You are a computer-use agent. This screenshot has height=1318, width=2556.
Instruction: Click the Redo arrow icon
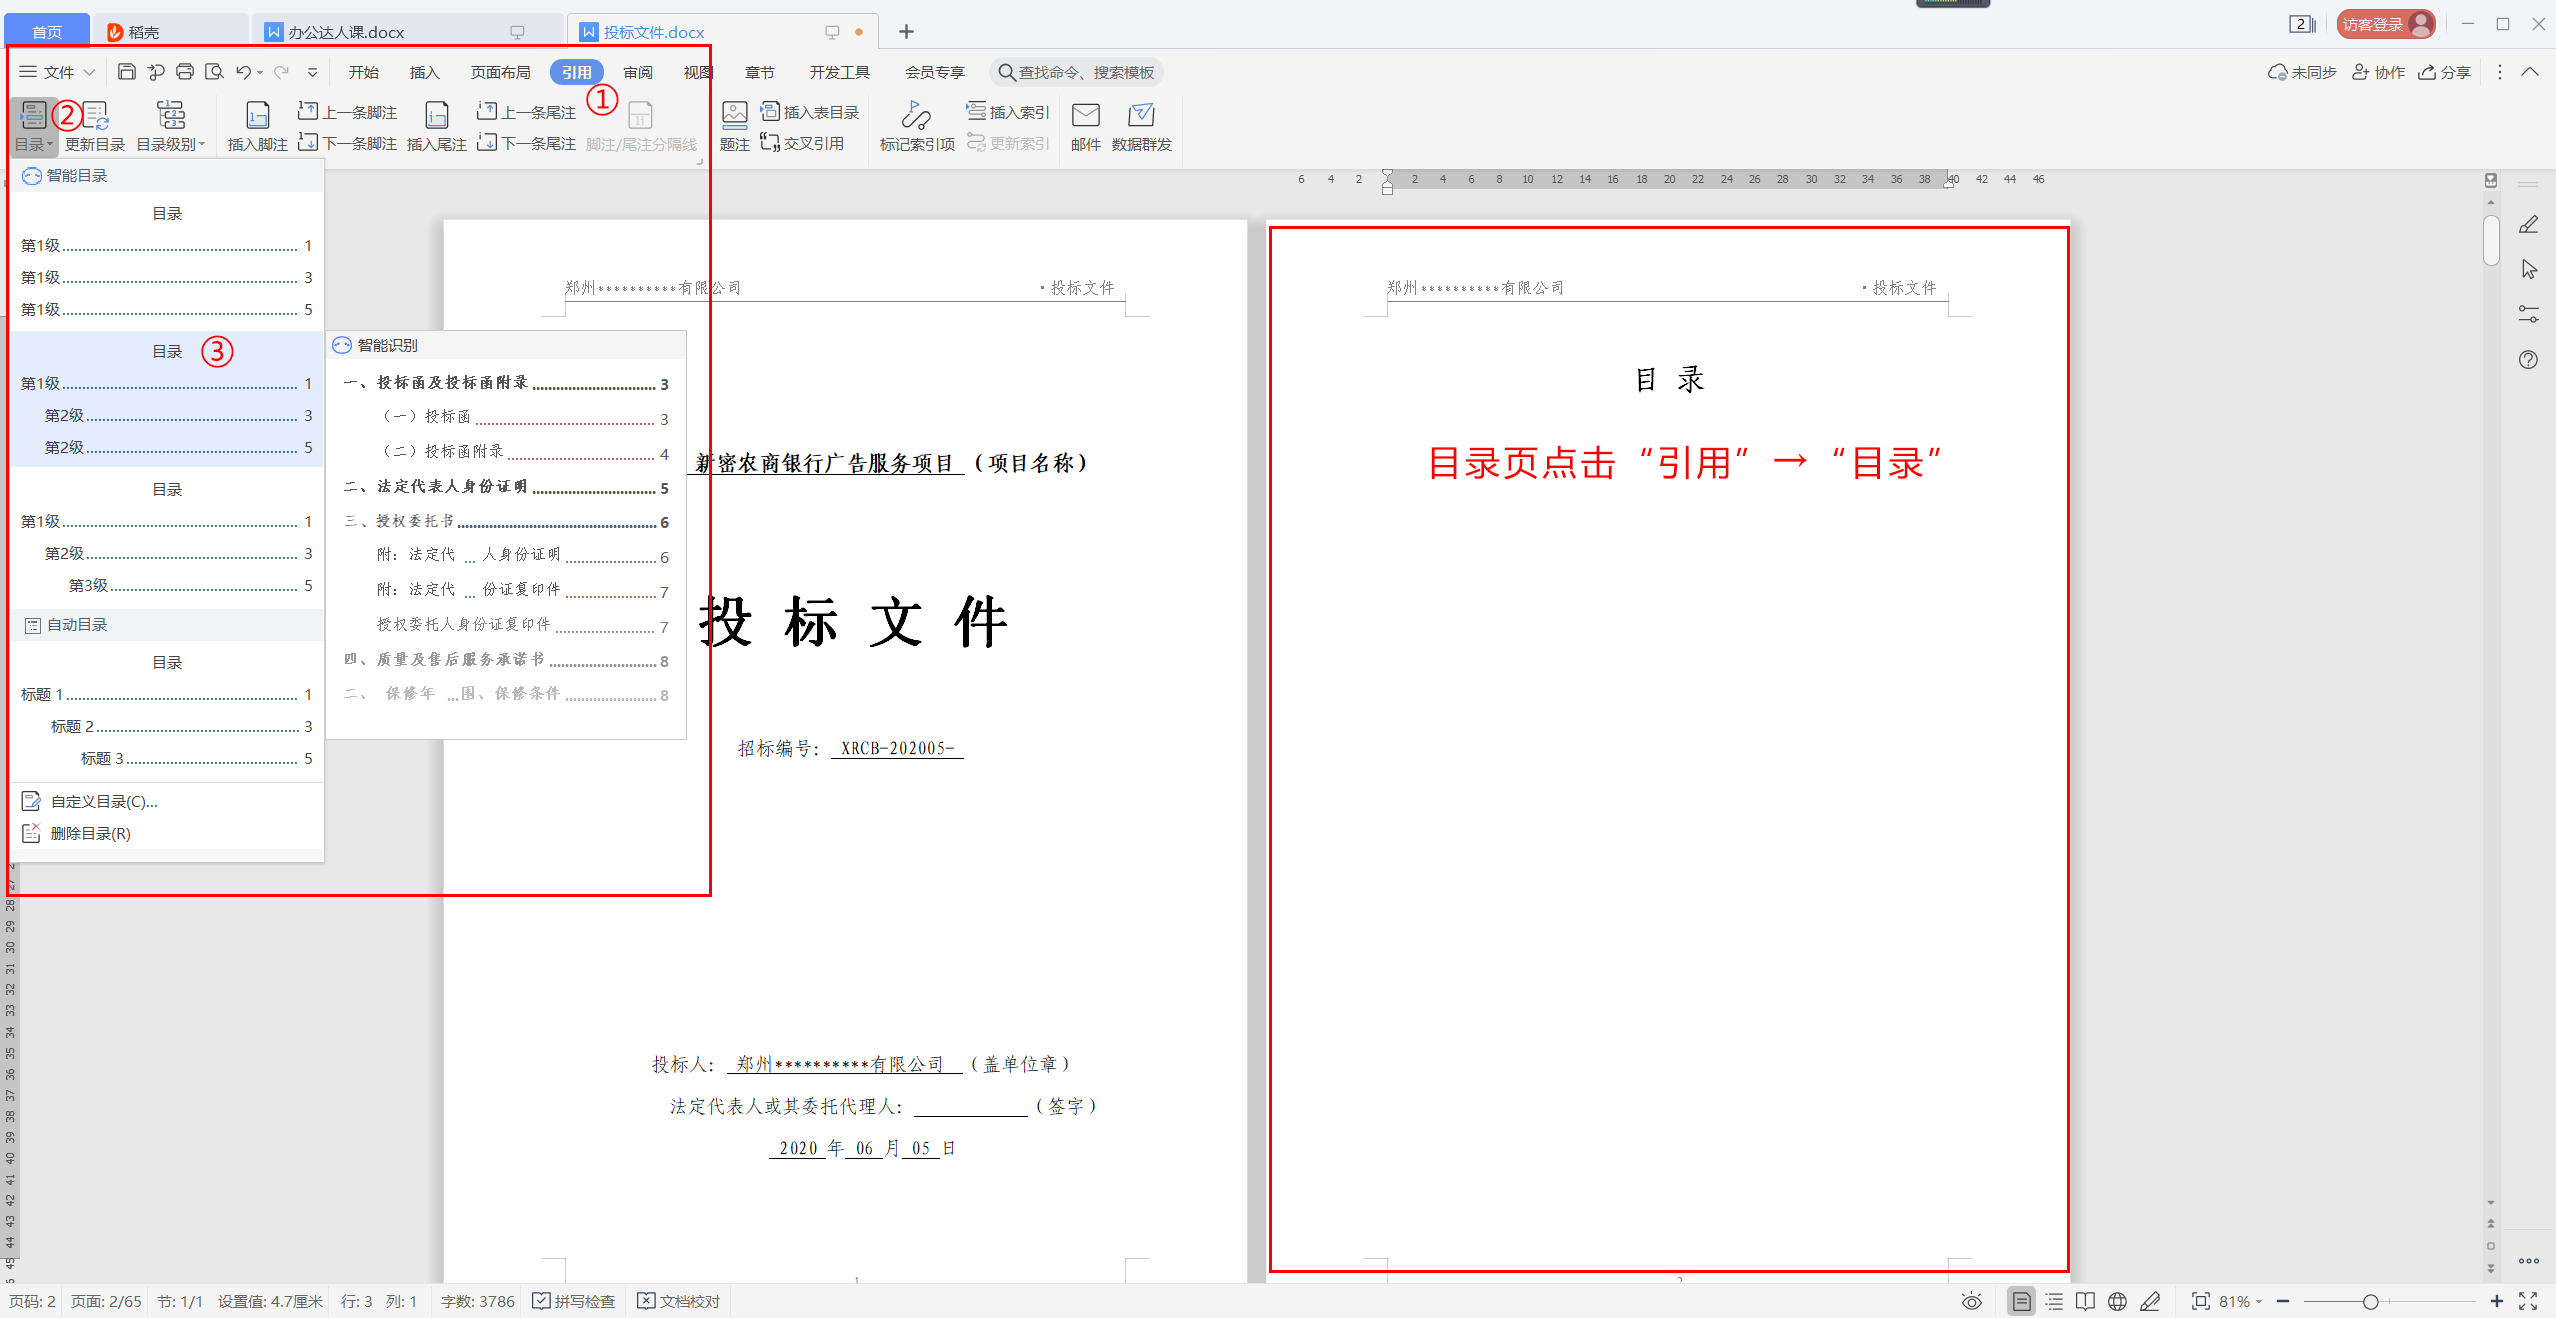click(281, 72)
